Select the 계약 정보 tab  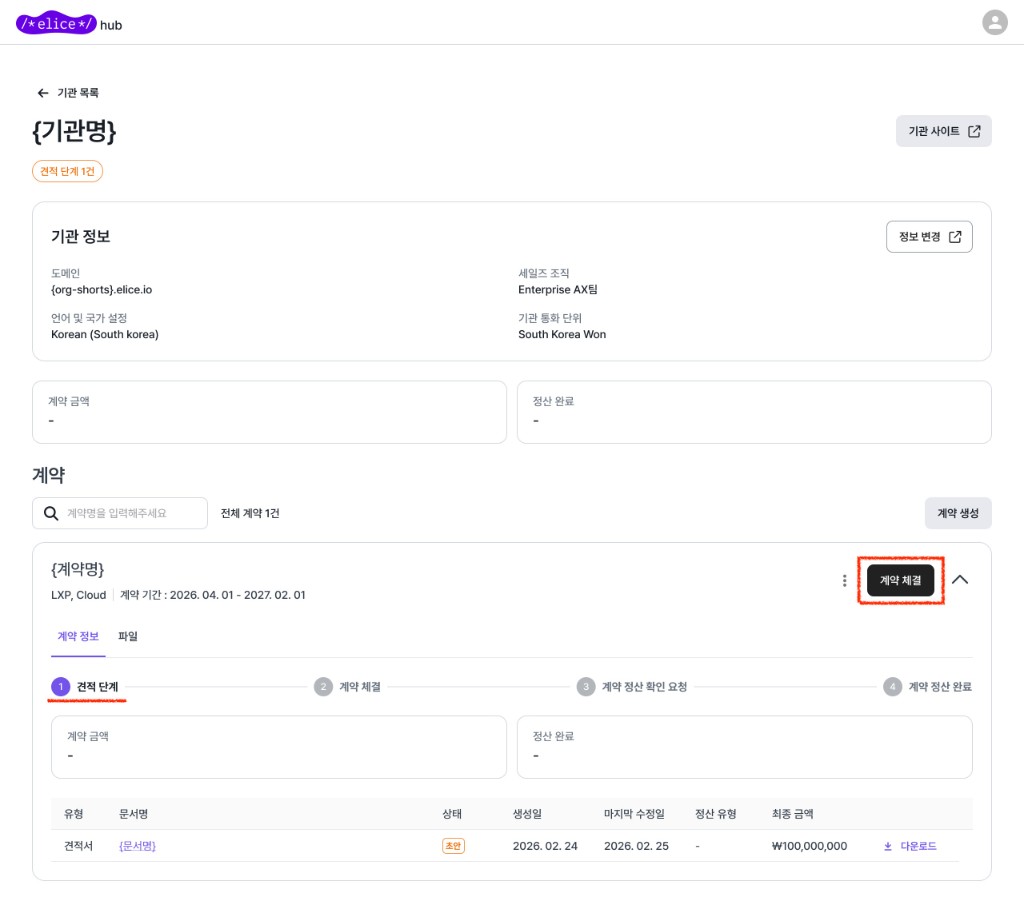click(78, 636)
